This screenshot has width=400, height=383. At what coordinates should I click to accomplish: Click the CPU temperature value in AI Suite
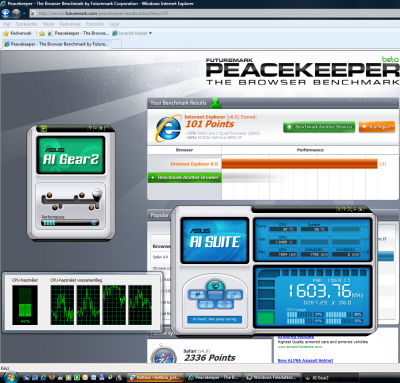(x=283, y=229)
